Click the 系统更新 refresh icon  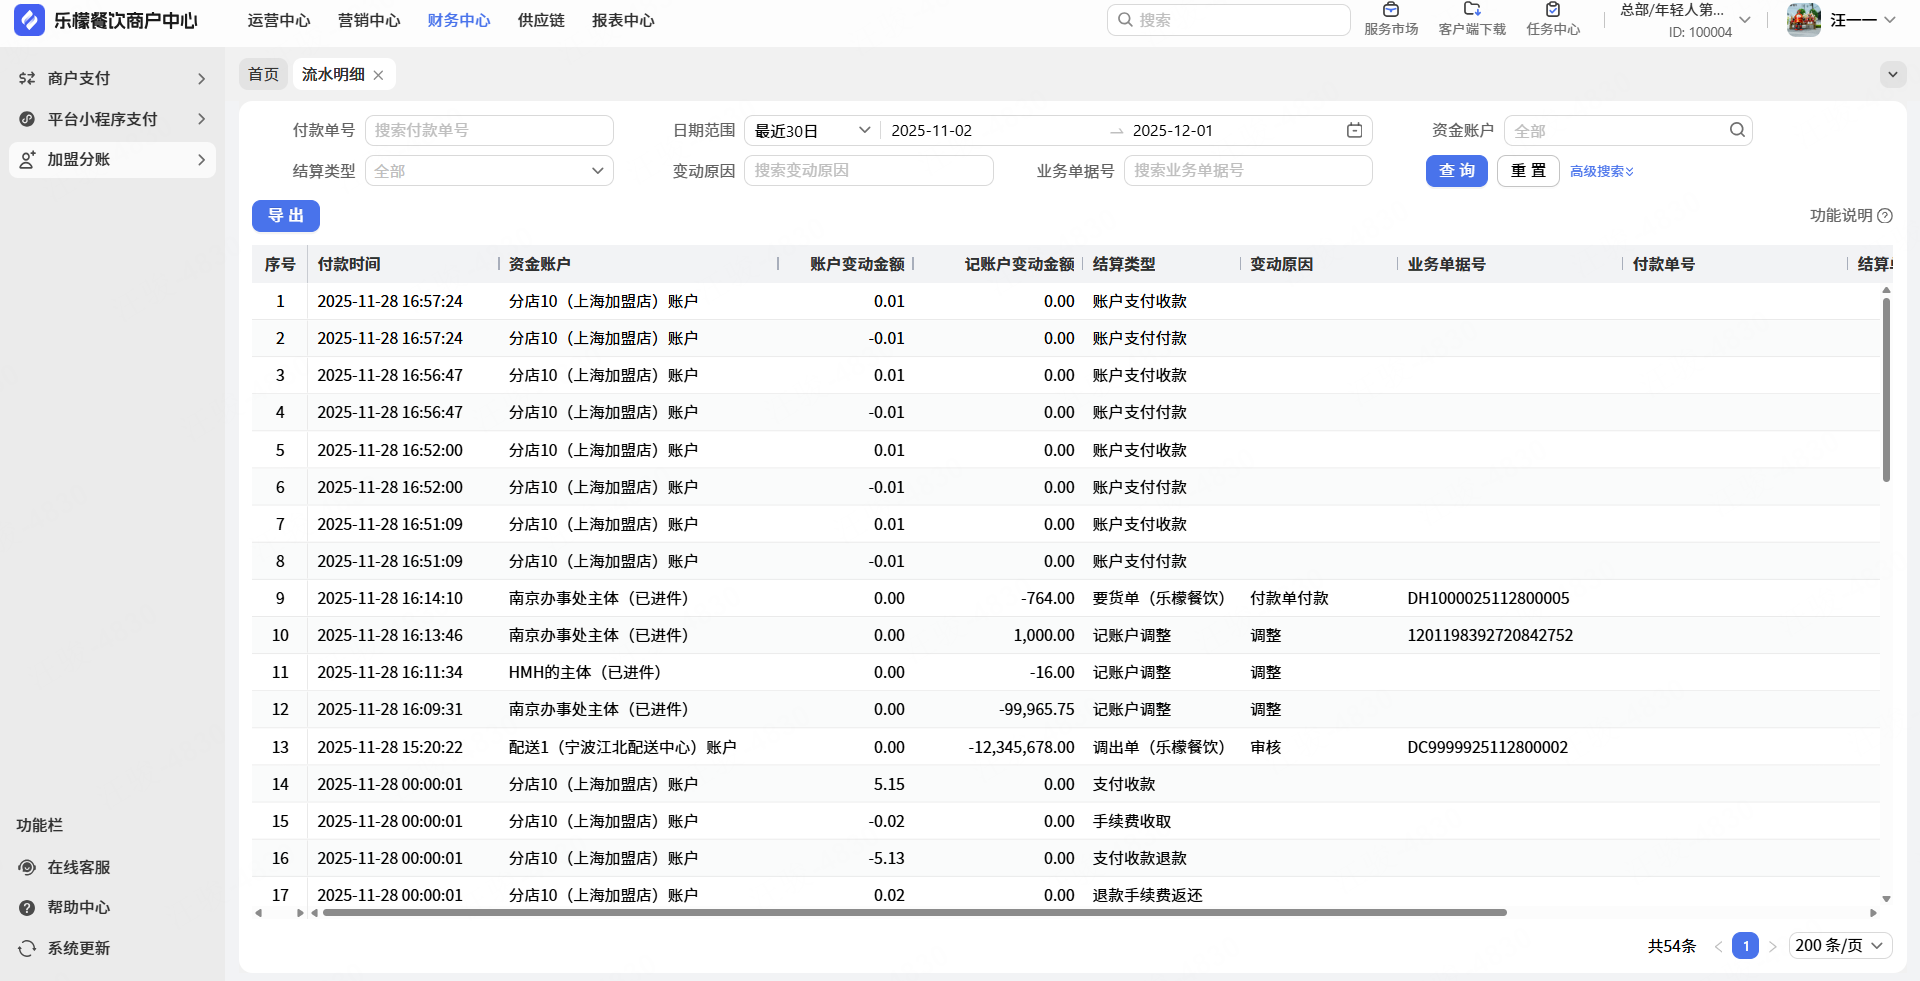tap(28, 948)
